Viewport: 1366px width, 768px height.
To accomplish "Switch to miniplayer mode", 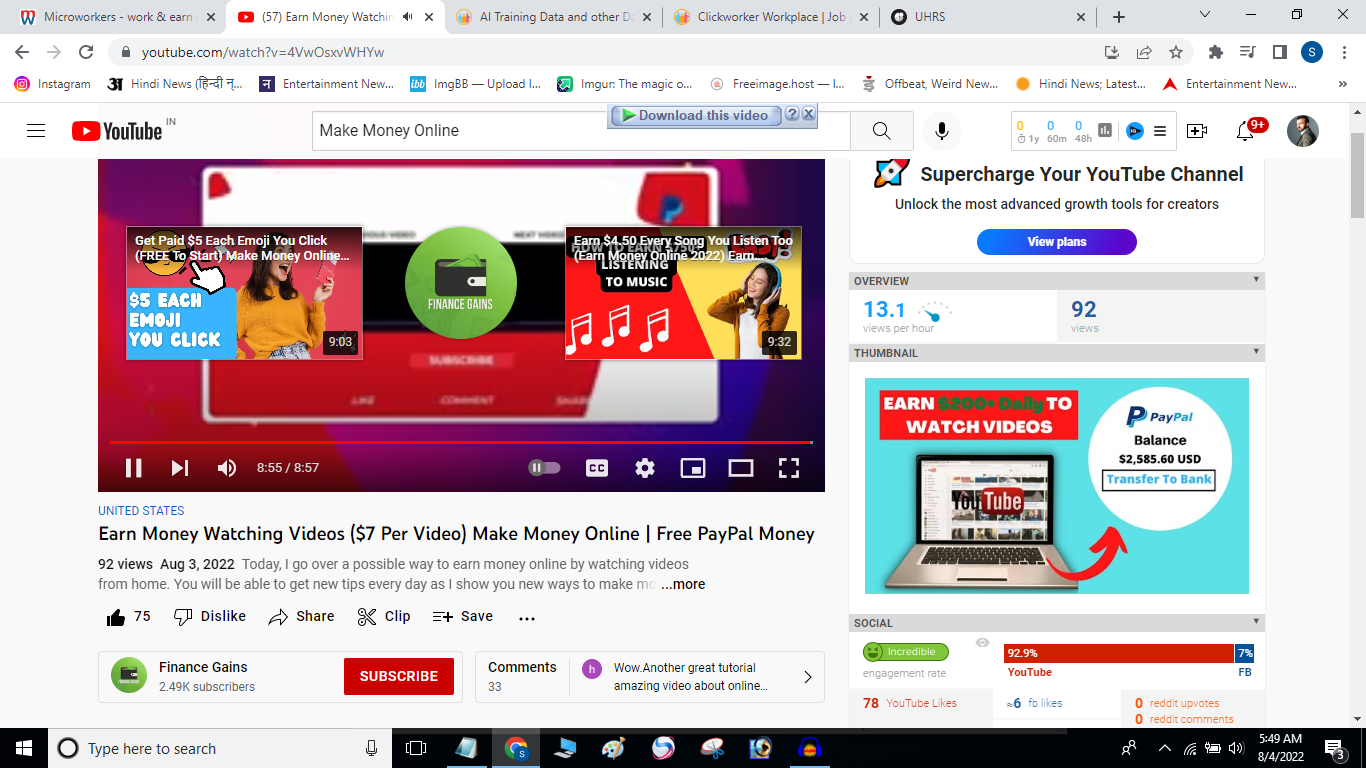I will tap(693, 467).
